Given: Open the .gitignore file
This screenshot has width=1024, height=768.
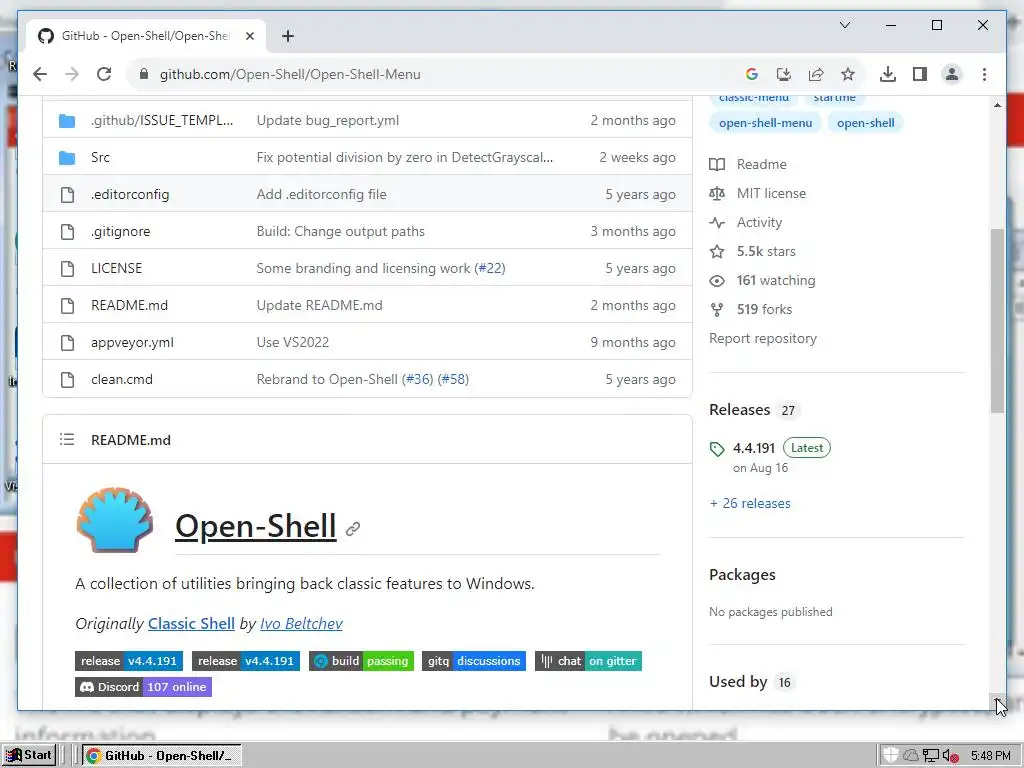Looking at the screenshot, I should [120, 231].
